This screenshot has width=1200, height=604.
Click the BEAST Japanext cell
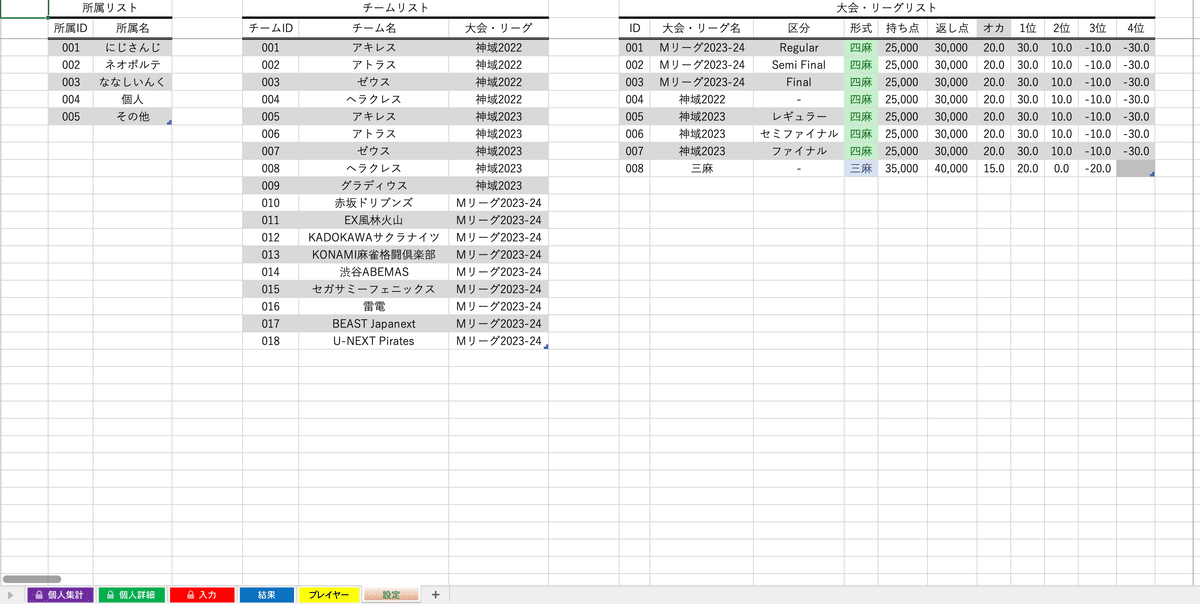(374, 323)
